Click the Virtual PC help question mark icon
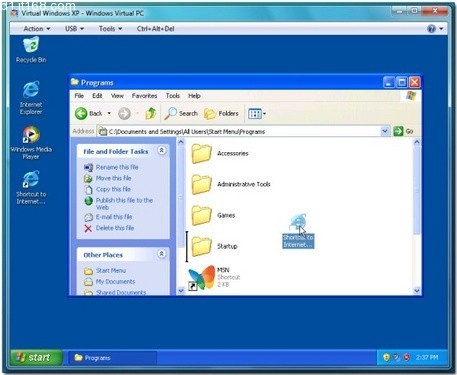This screenshot has height=375, width=457. [431, 29]
